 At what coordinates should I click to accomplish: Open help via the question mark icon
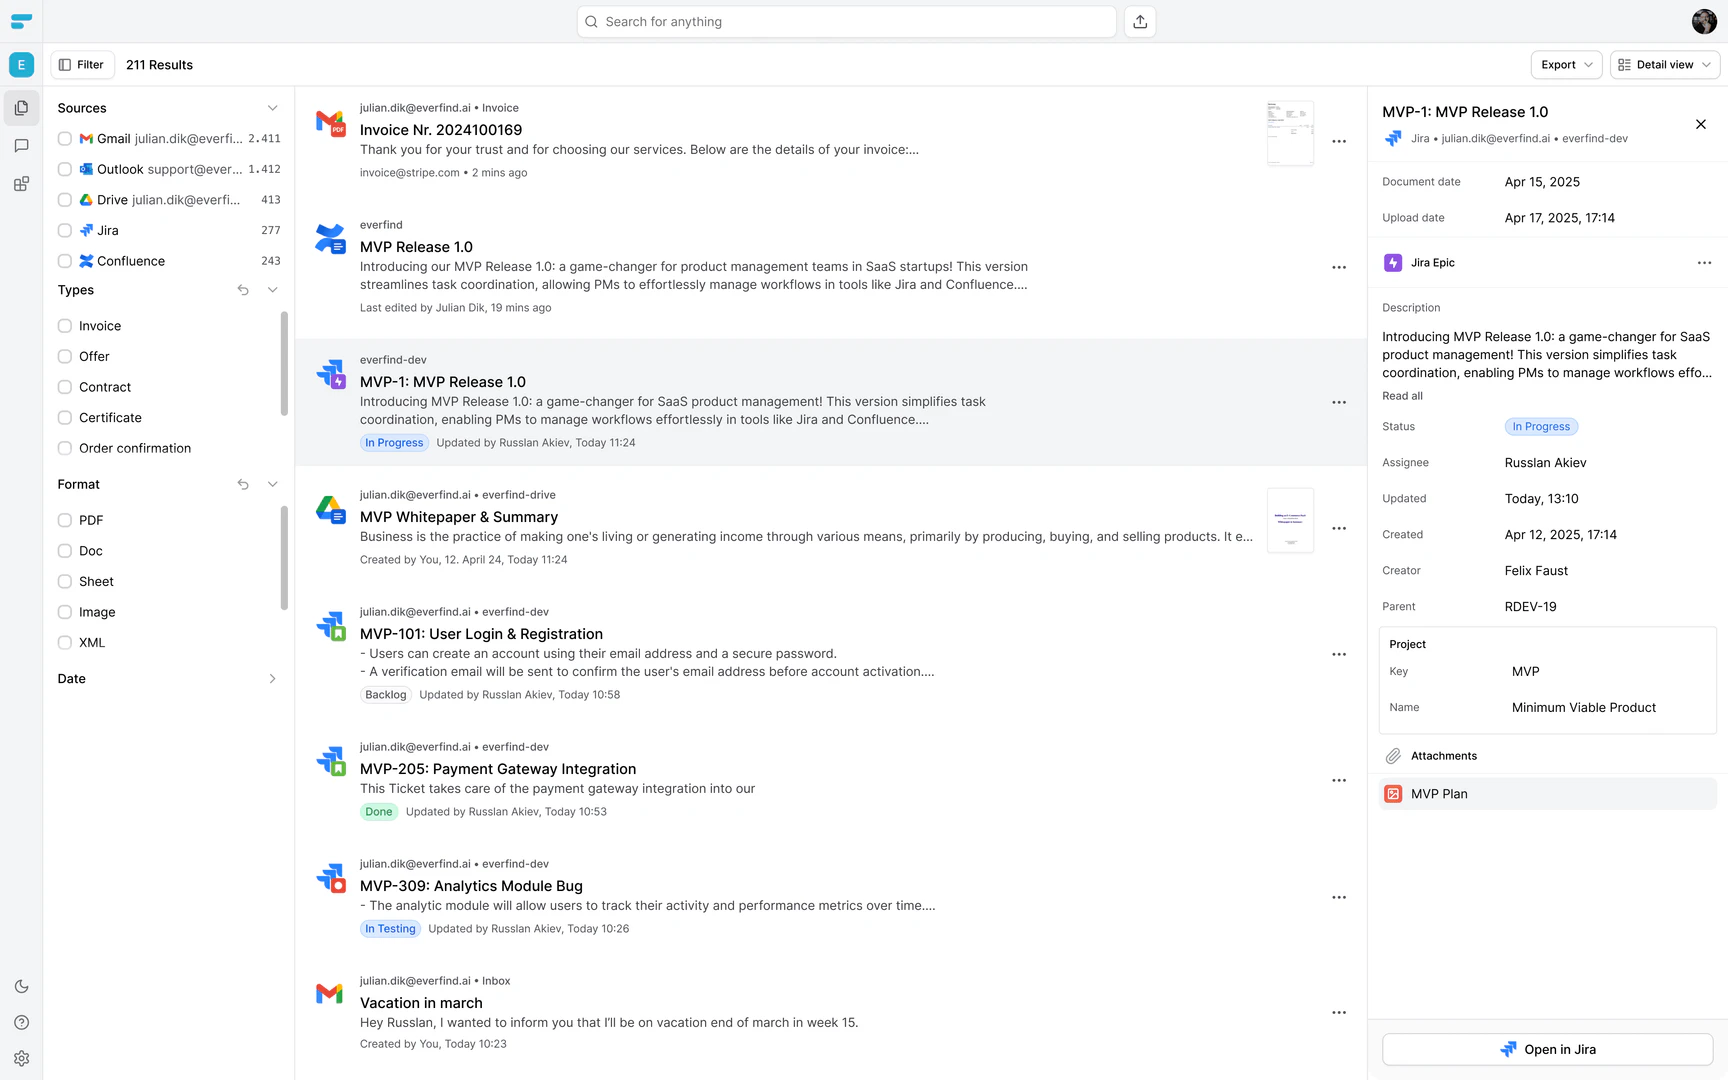21,1022
